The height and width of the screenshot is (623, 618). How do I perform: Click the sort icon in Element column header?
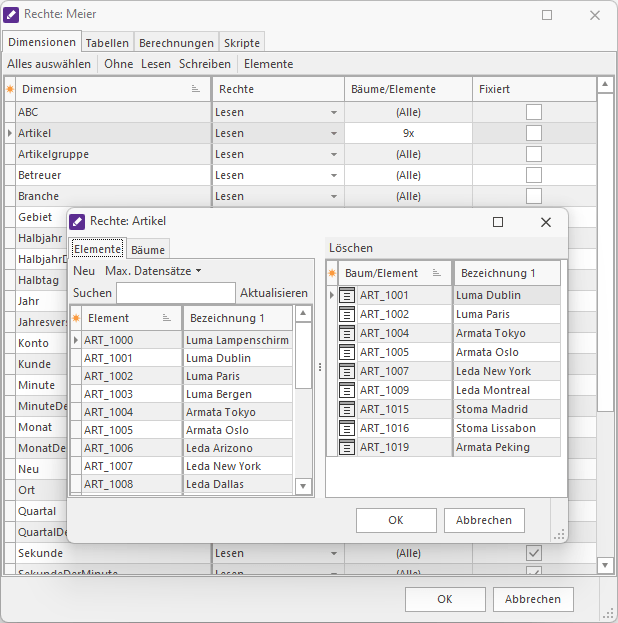coord(167,318)
